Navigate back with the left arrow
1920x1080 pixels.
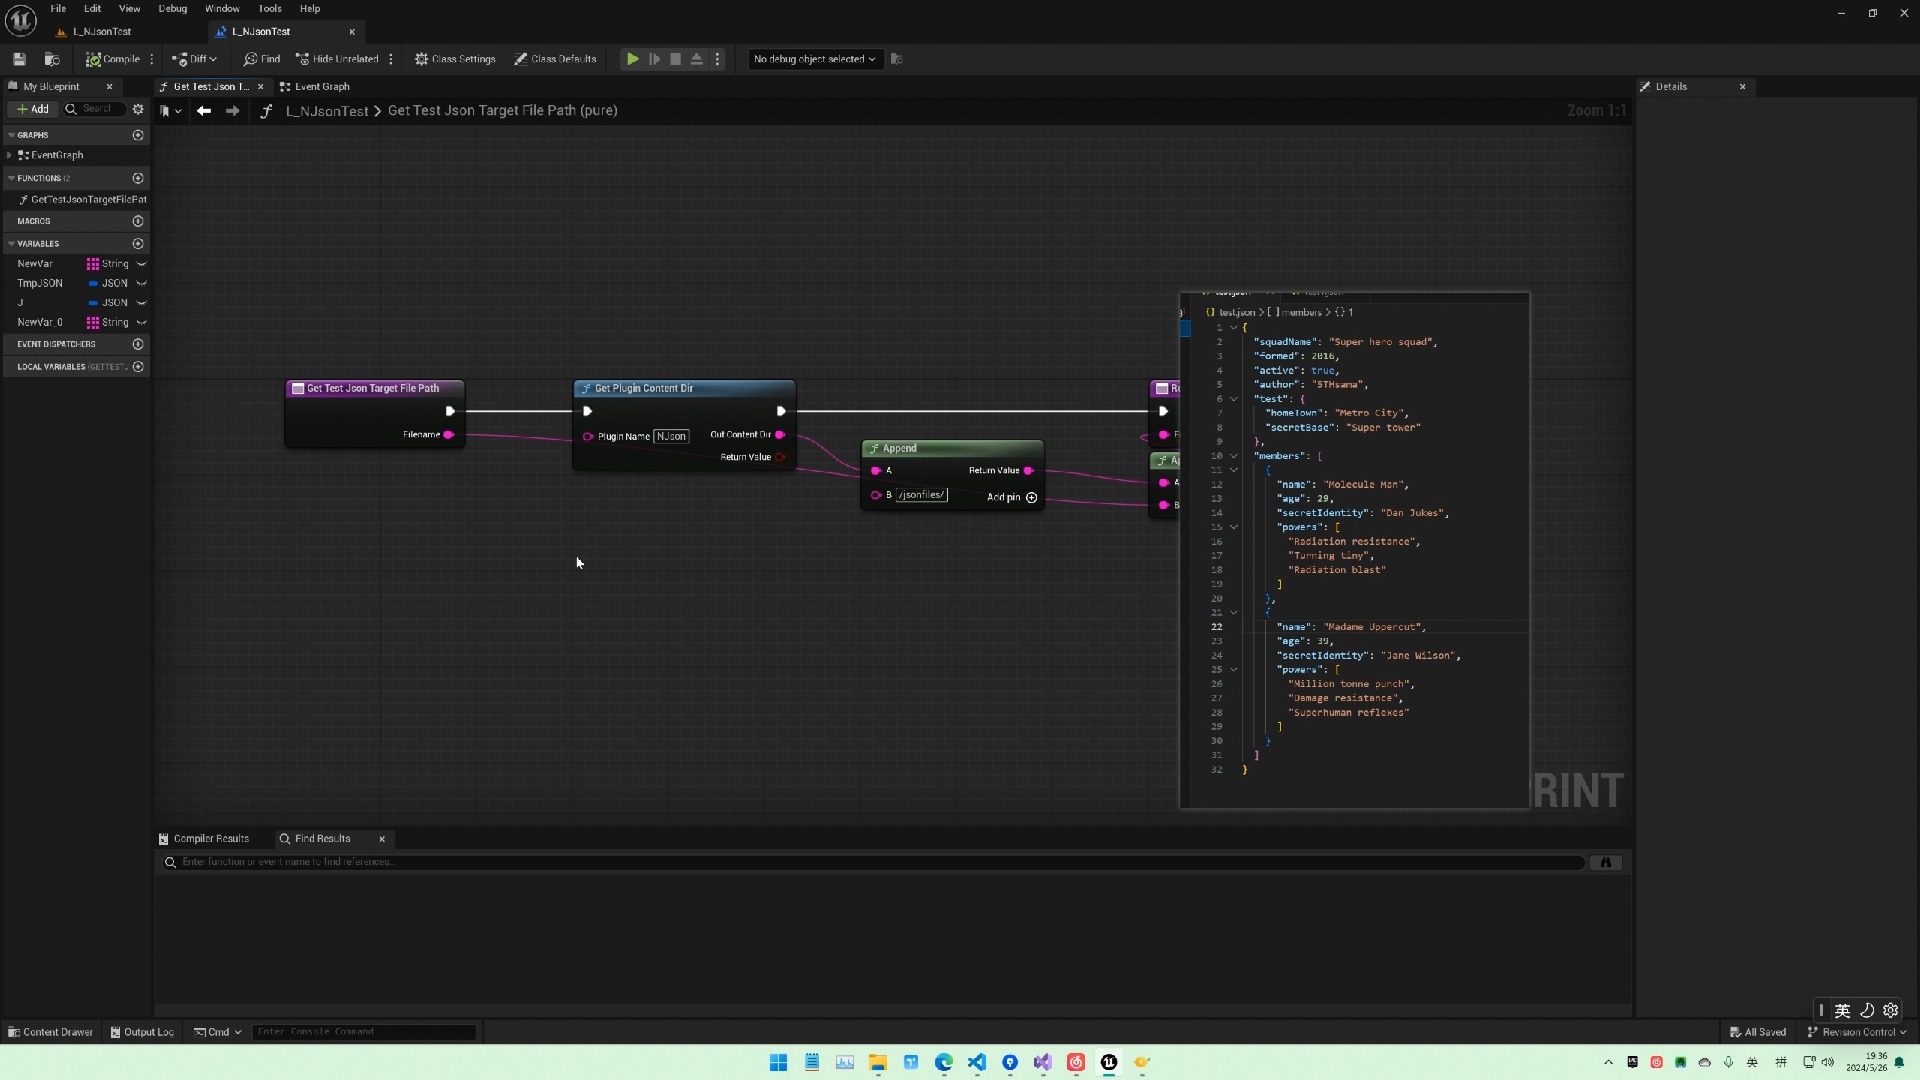(204, 111)
